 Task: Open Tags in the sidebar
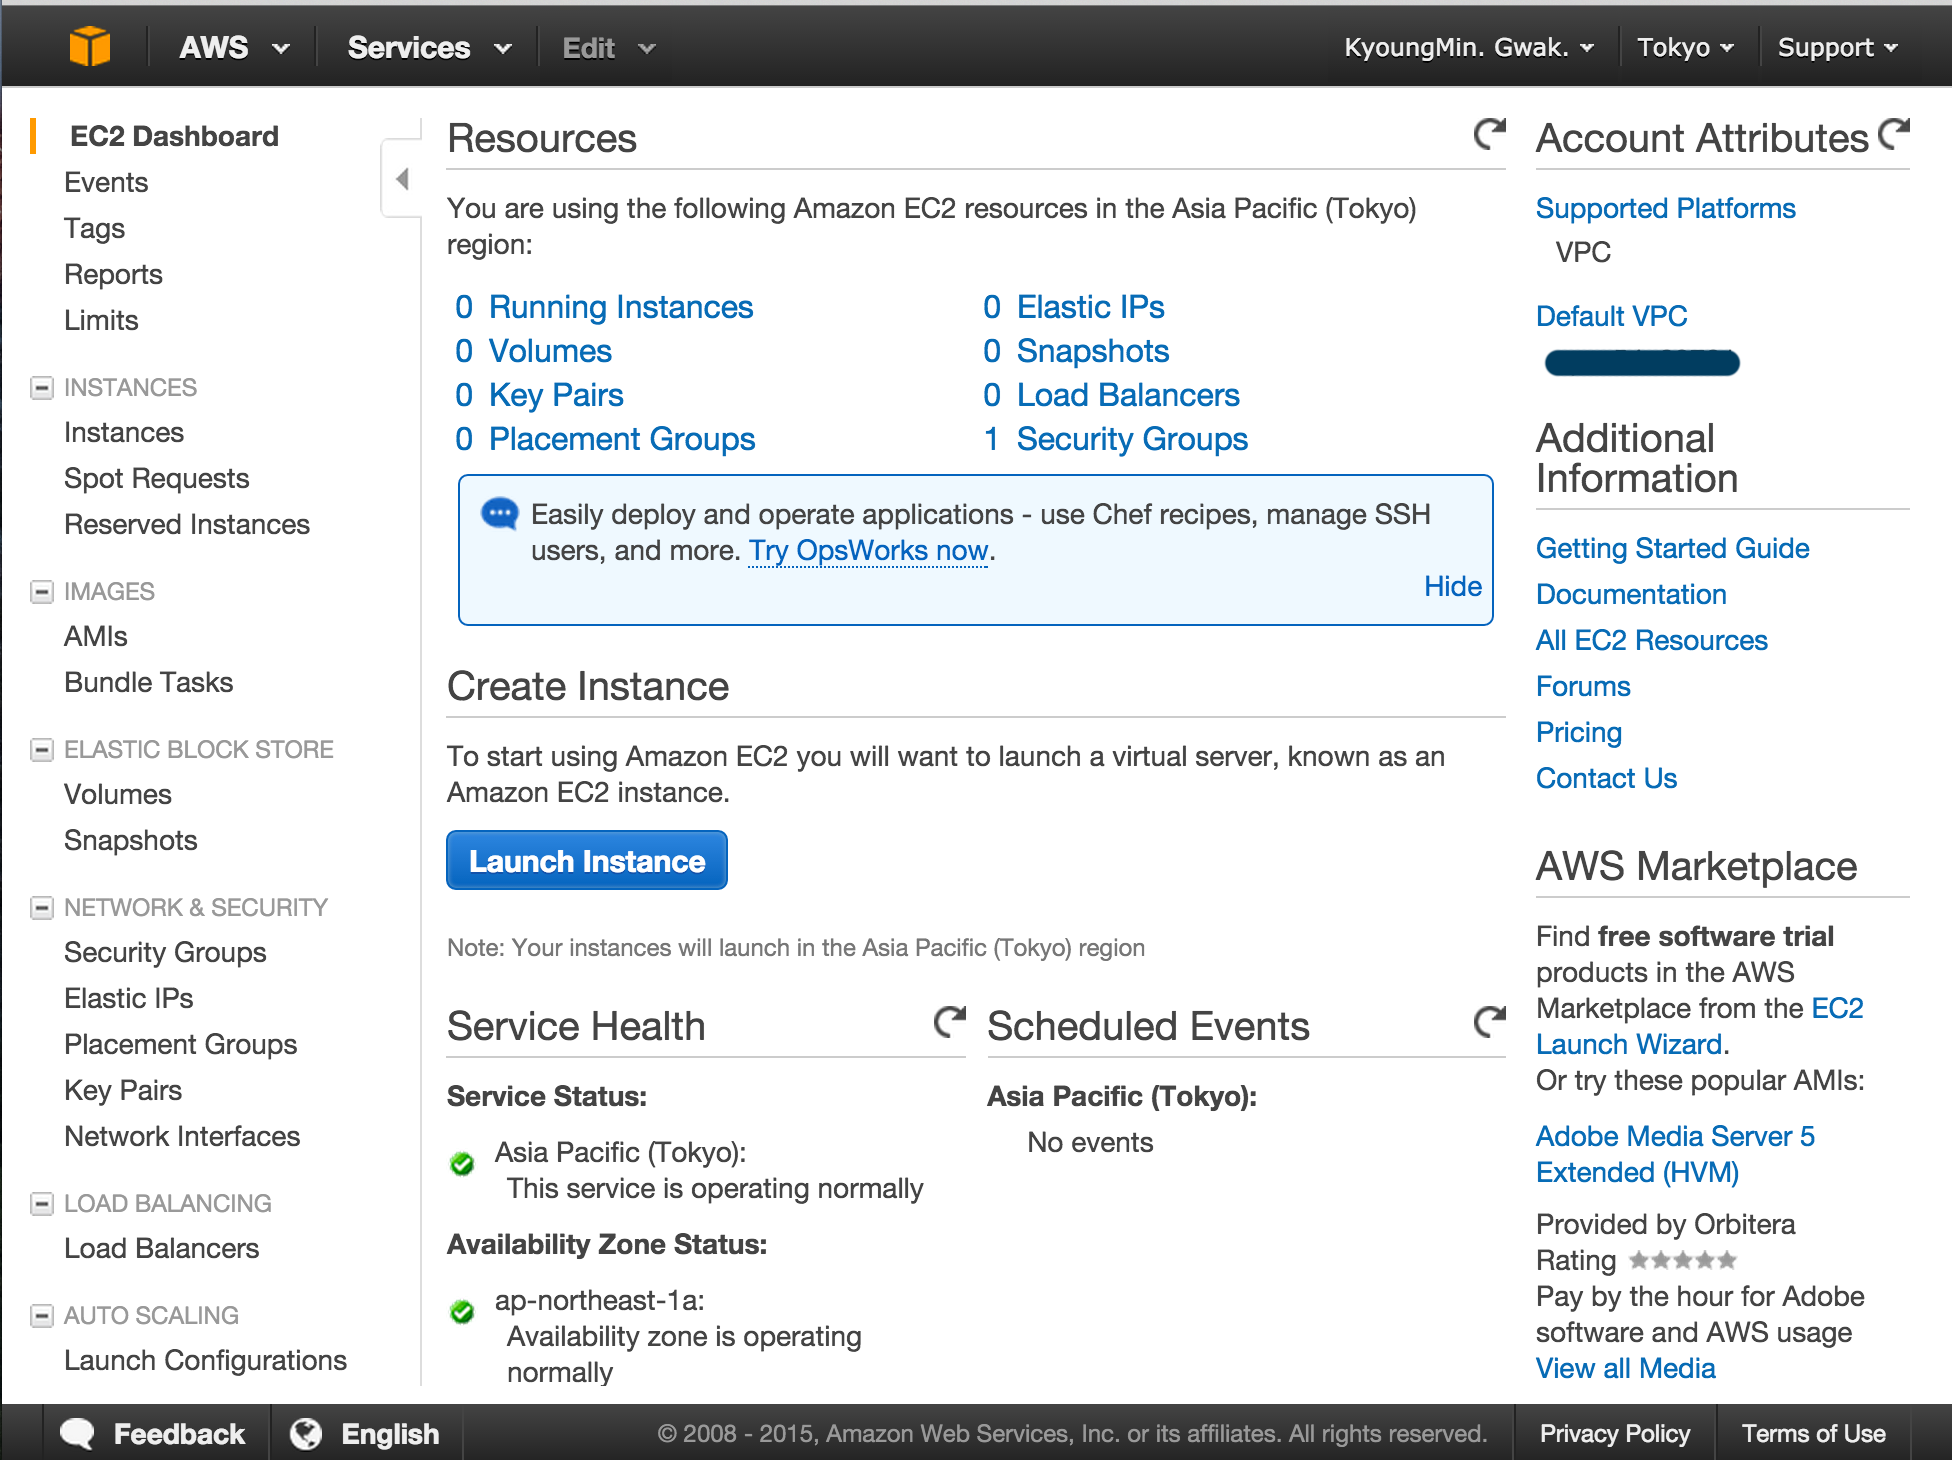94,228
